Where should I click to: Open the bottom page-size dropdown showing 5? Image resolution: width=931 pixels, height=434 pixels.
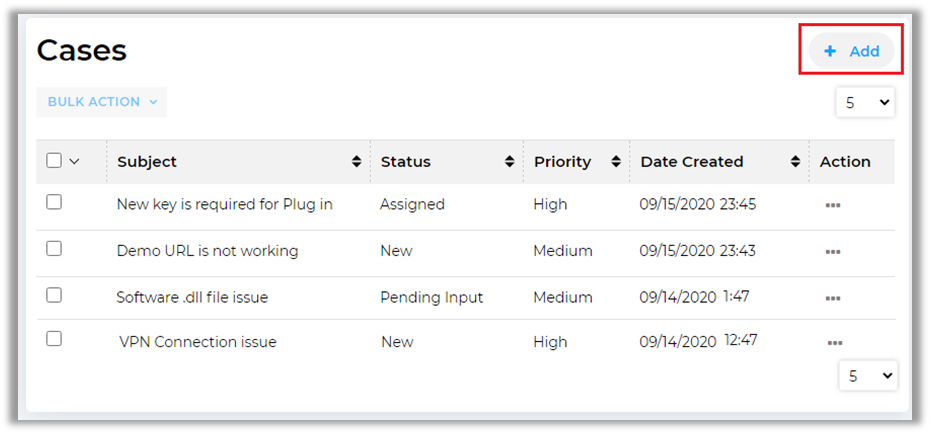[x=867, y=376]
